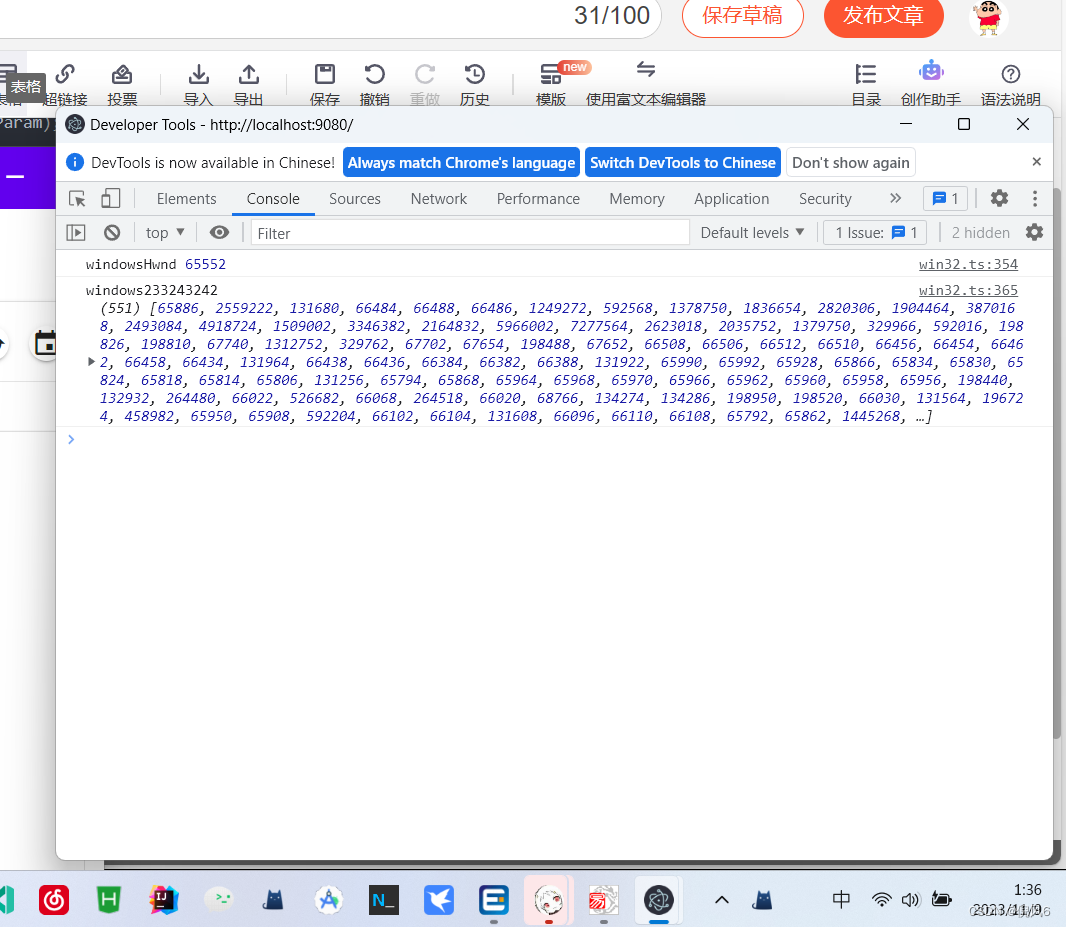Click the publish article (发布文章) button
Viewport: 1066px width, 927px height.
pyautogui.click(x=883, y=15)
